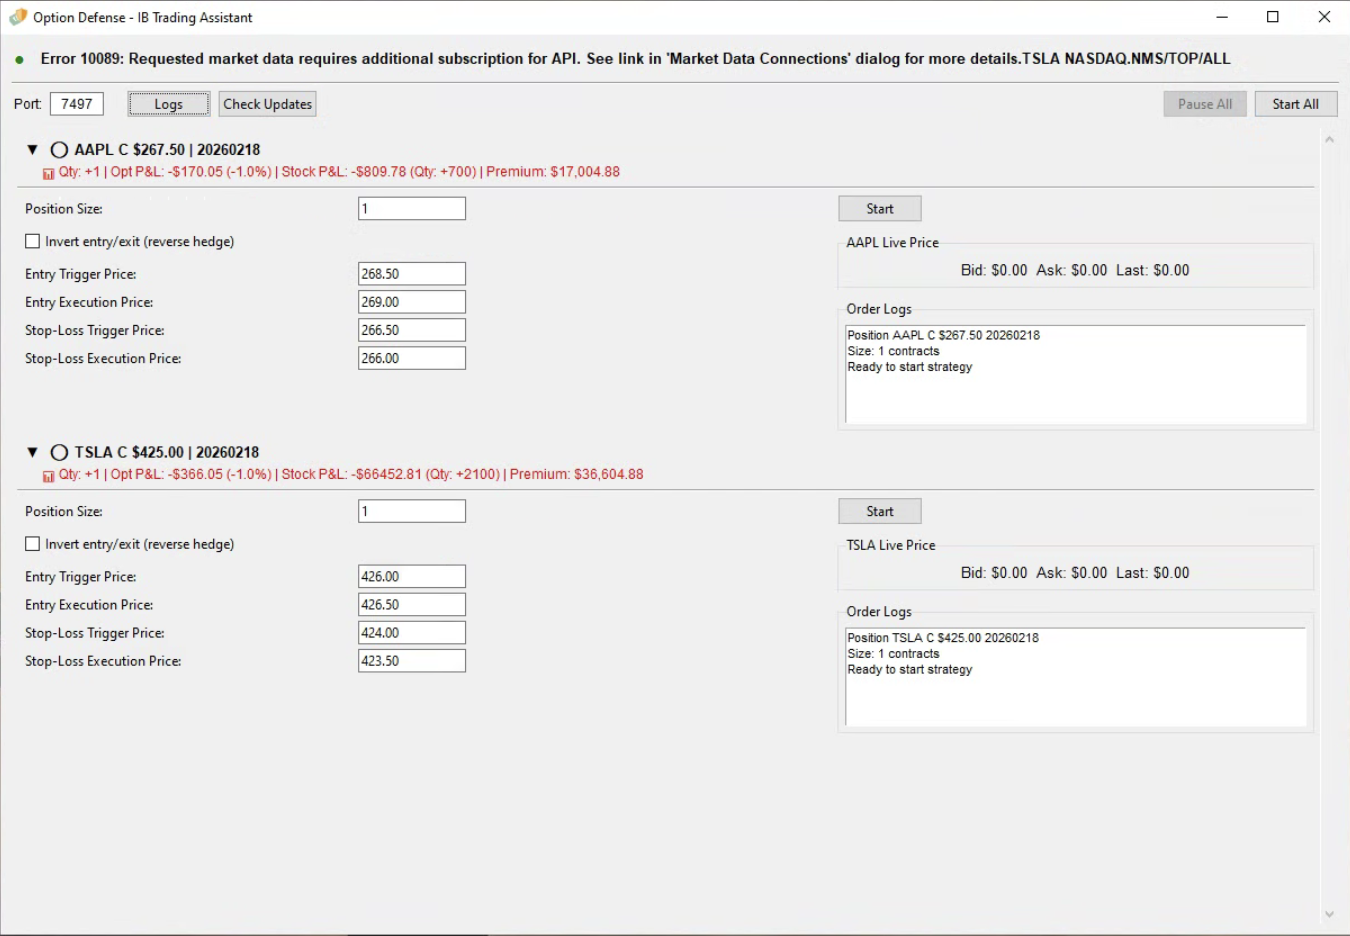This screenshot has height=936, width=1350.
Task: Collapse the TSLA position section
Action: click(32, 453)
